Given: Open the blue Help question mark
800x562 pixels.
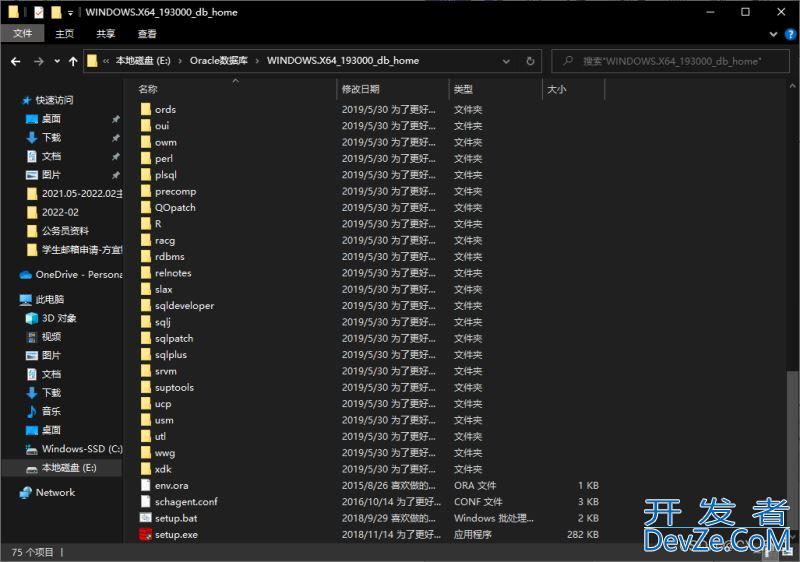Looking at the screenshot, I should [790, 34].
